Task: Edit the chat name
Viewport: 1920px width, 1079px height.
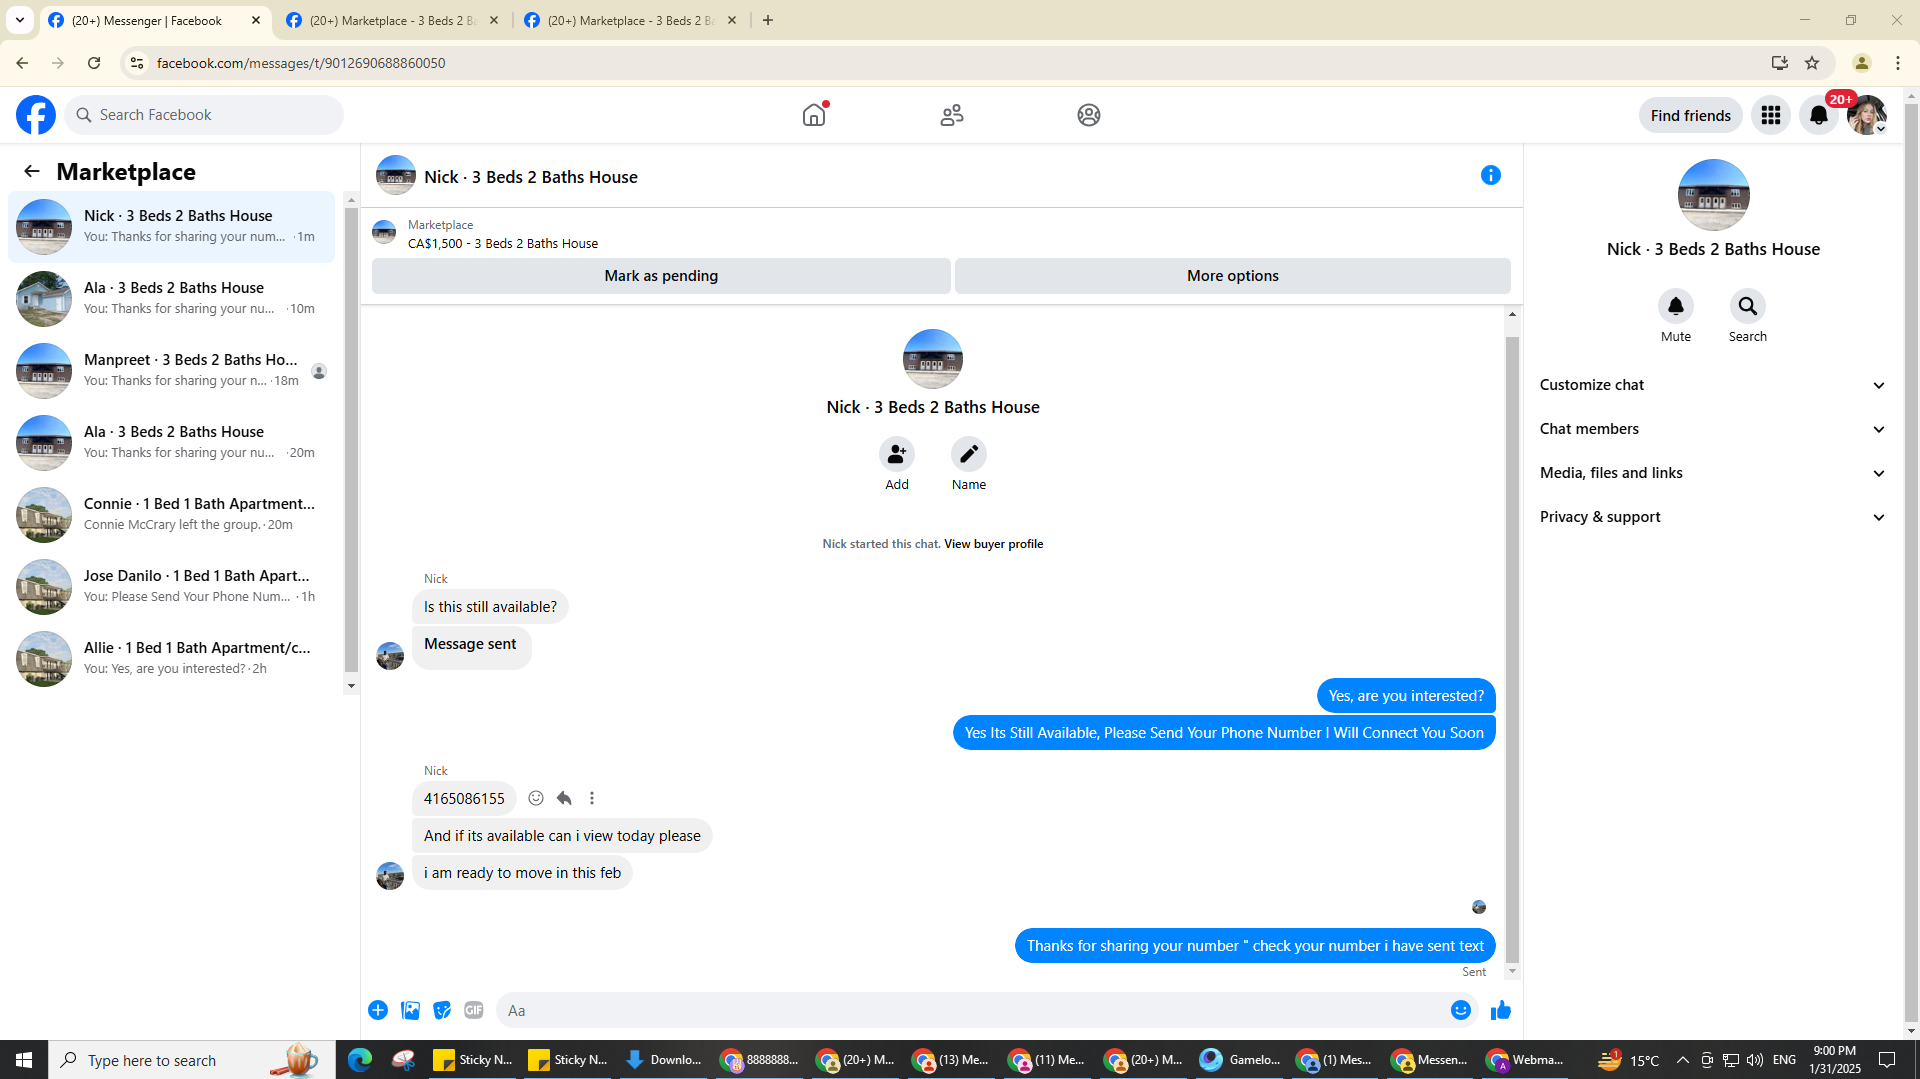Action: tap(969, 454)
